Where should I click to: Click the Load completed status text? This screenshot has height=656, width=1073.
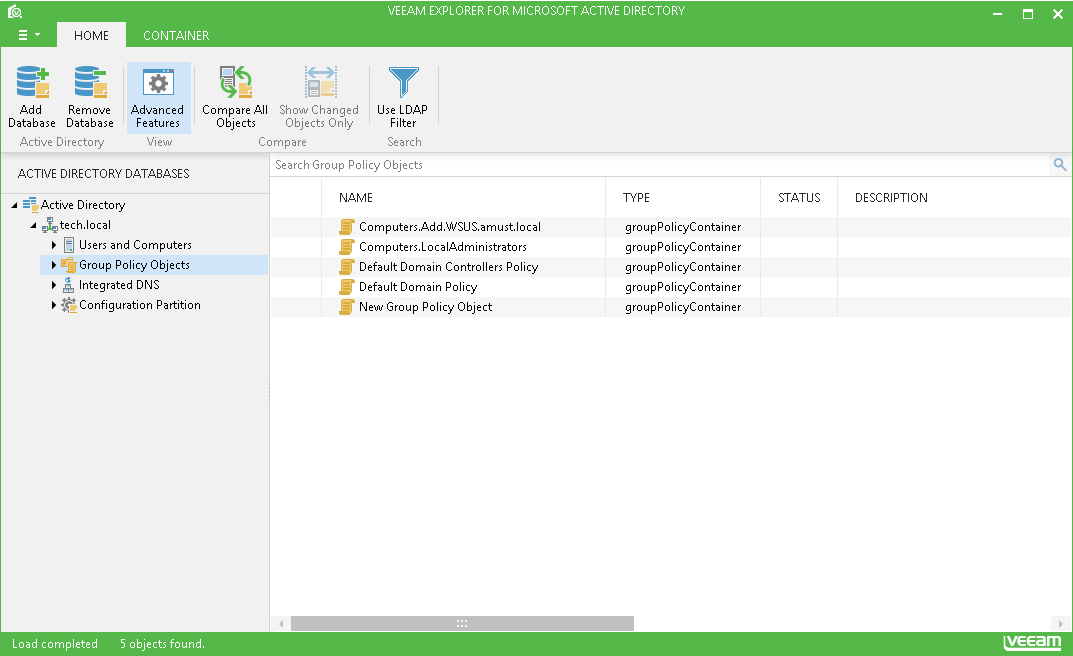[x=55, y=644]
